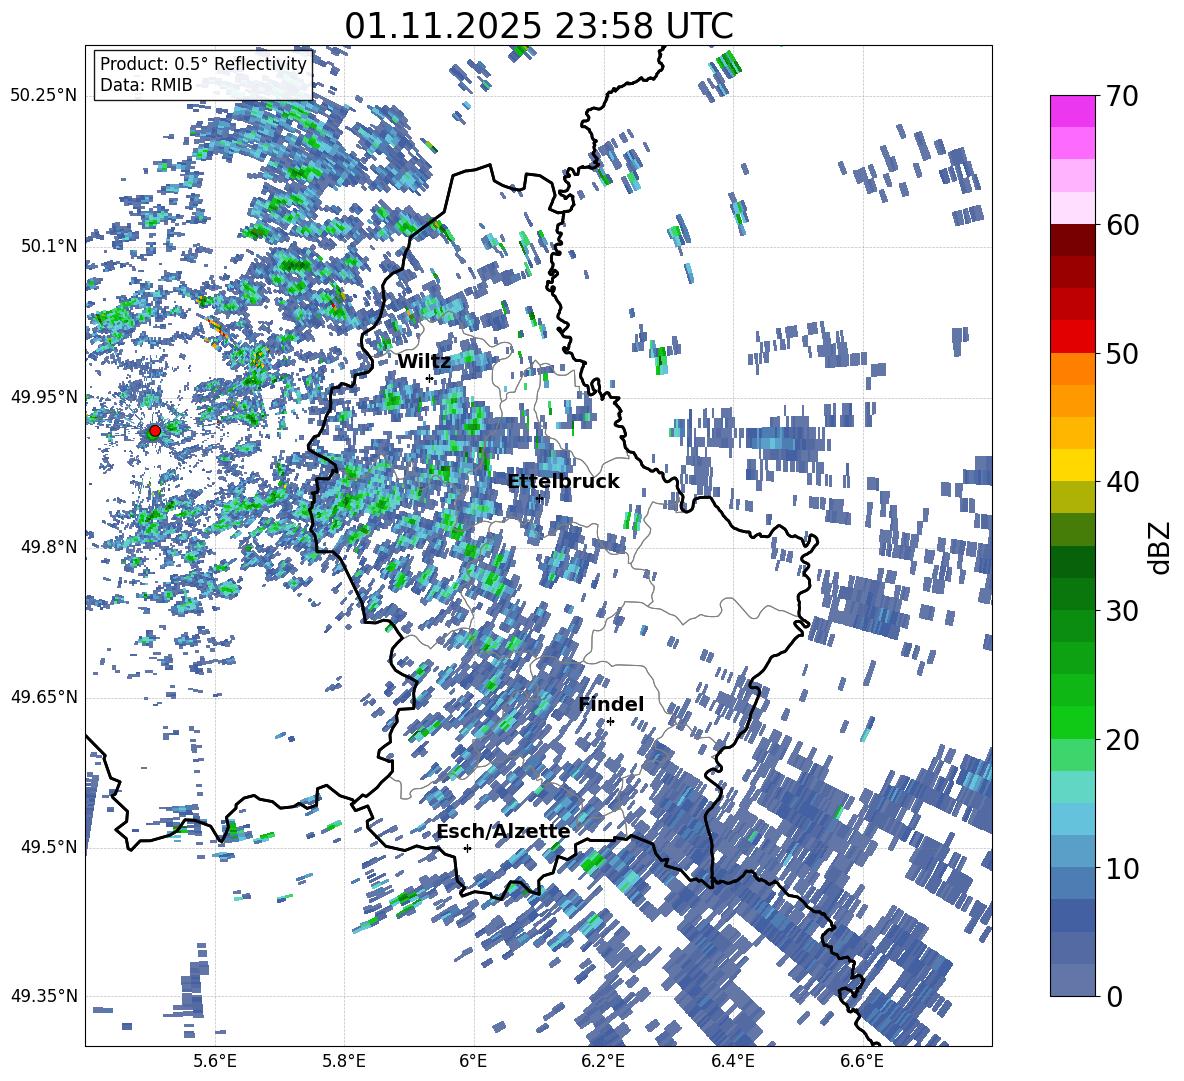The image size is (1184, 1081).
Task: Click the 50.25°N latitude label
Action: pyautogui.click(x=44, y=96)
